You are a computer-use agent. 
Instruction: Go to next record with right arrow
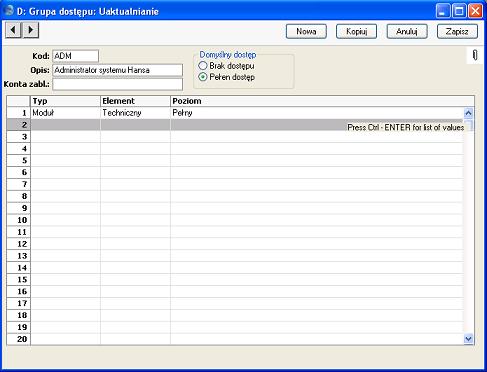coord(31,30)
